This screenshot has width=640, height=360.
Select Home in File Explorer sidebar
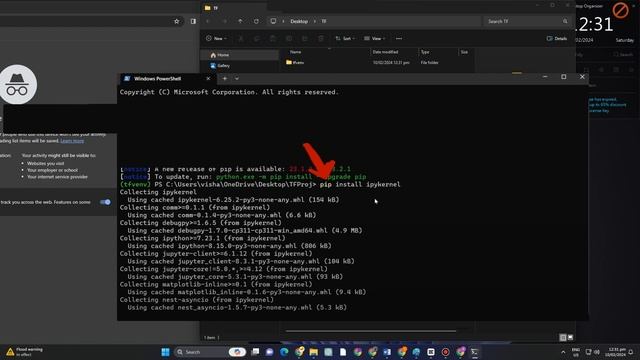[240, 55]
